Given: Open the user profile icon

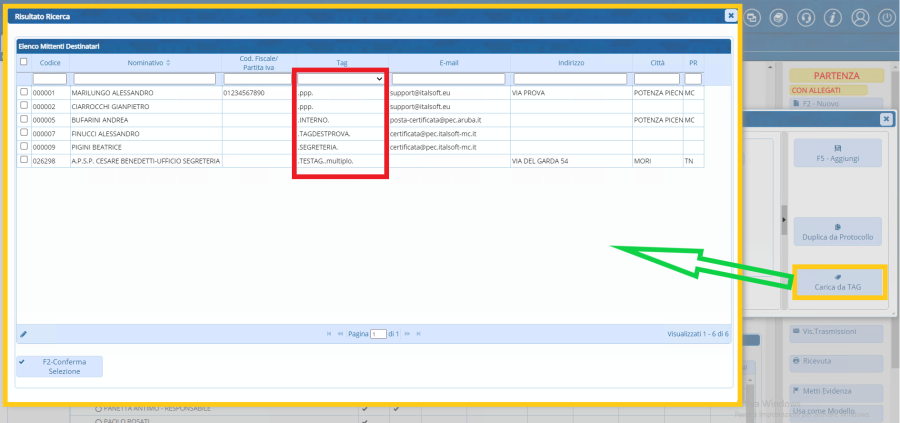Looking at the screenshot, I should 859,18.
